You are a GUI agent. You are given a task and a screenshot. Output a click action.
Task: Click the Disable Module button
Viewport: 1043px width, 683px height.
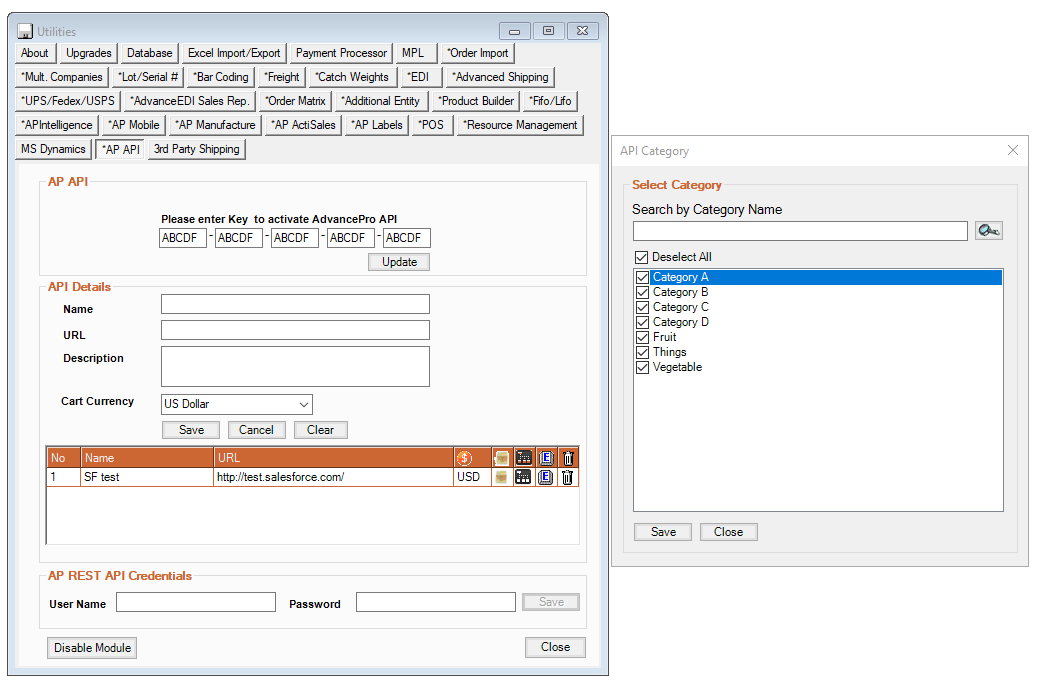tap(93, 648)
